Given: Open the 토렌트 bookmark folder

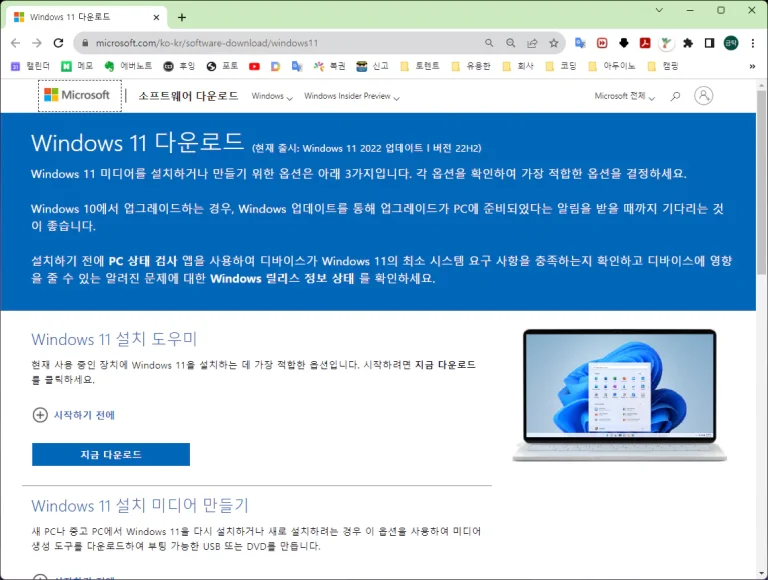Looking at the screenshot, I should [x=420, y=66].
